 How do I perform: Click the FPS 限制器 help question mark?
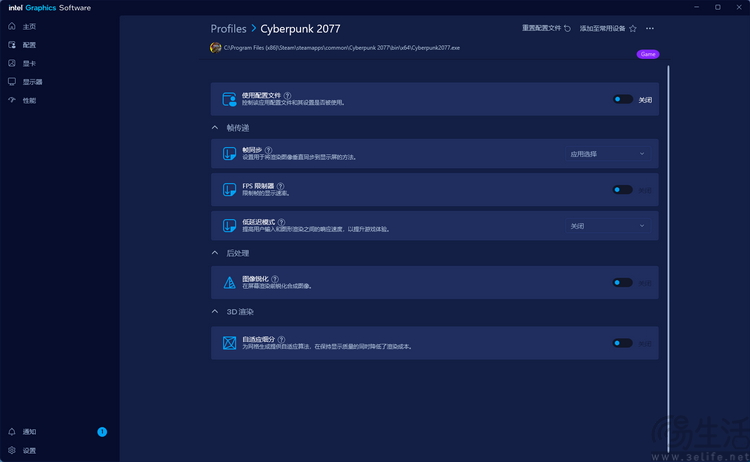(280, 186)
